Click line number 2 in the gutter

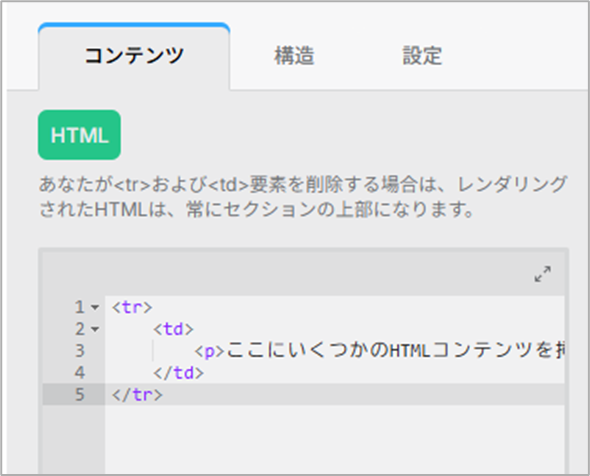pyautogui.click(x=79, y=330)
